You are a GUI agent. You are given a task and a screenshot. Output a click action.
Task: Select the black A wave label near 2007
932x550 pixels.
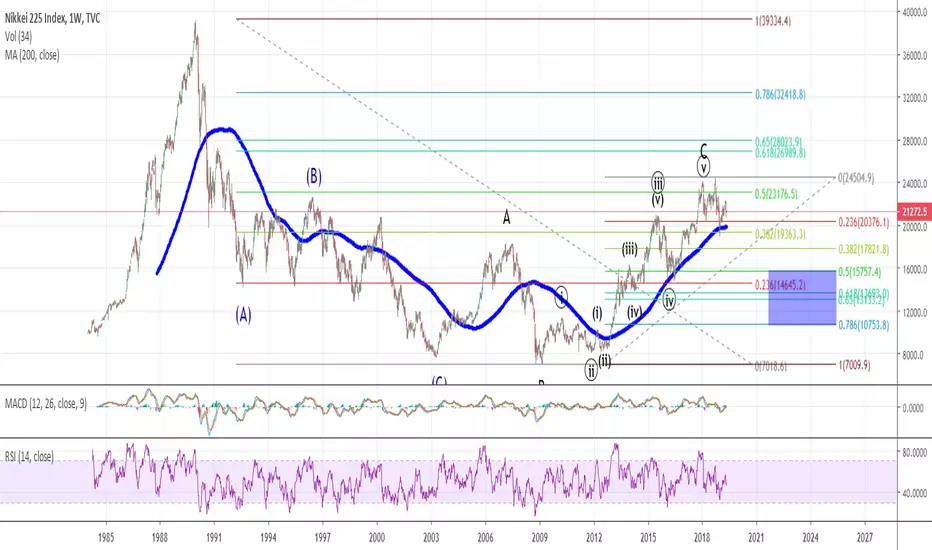pos(506,218)
